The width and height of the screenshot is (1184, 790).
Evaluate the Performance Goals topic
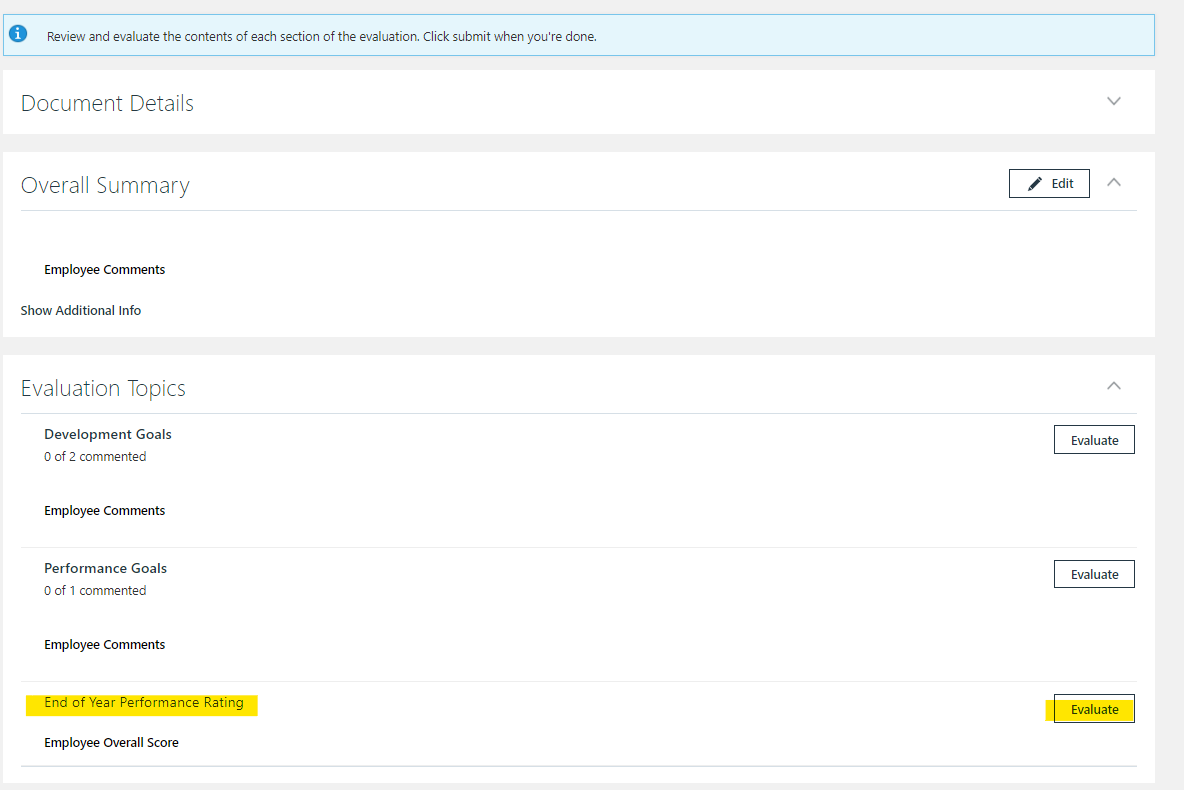[1094, 574]
